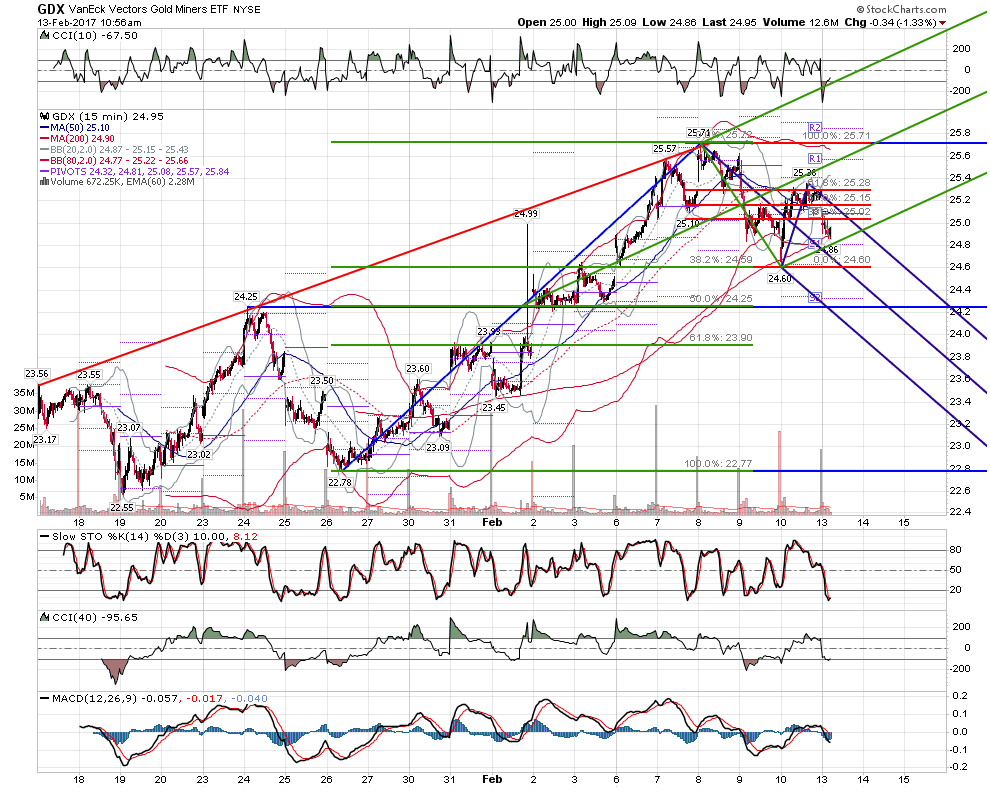Select the R1 pivot marker

click(x=814, y=158)
